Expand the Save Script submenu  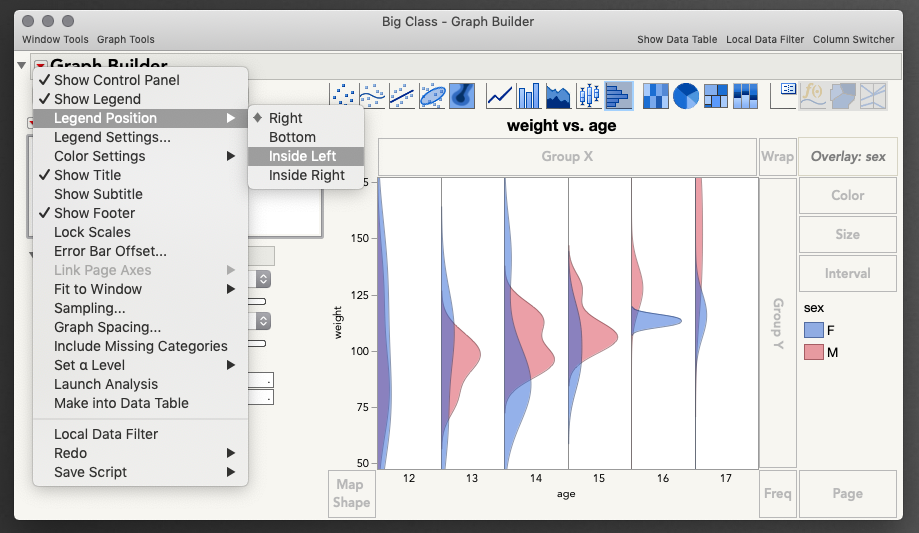(141, 472)
